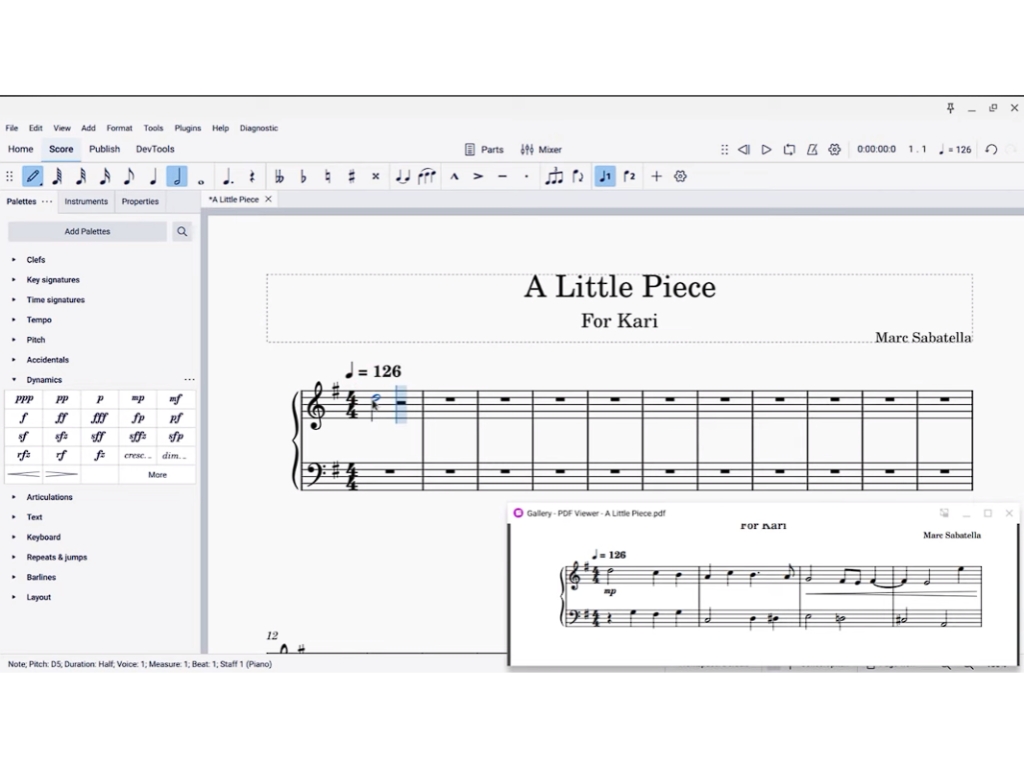Rewind playback to start
Viewport: 1024px width, 768px height.
(744, 150)
